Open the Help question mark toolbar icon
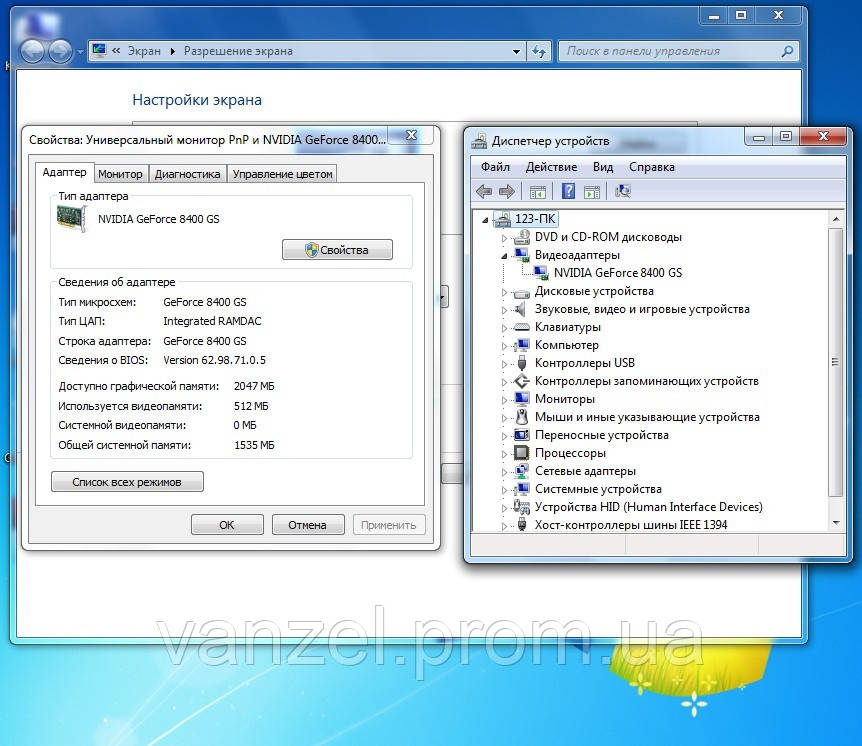This screenshot has height=746, width=862. [x=568, y=191]
